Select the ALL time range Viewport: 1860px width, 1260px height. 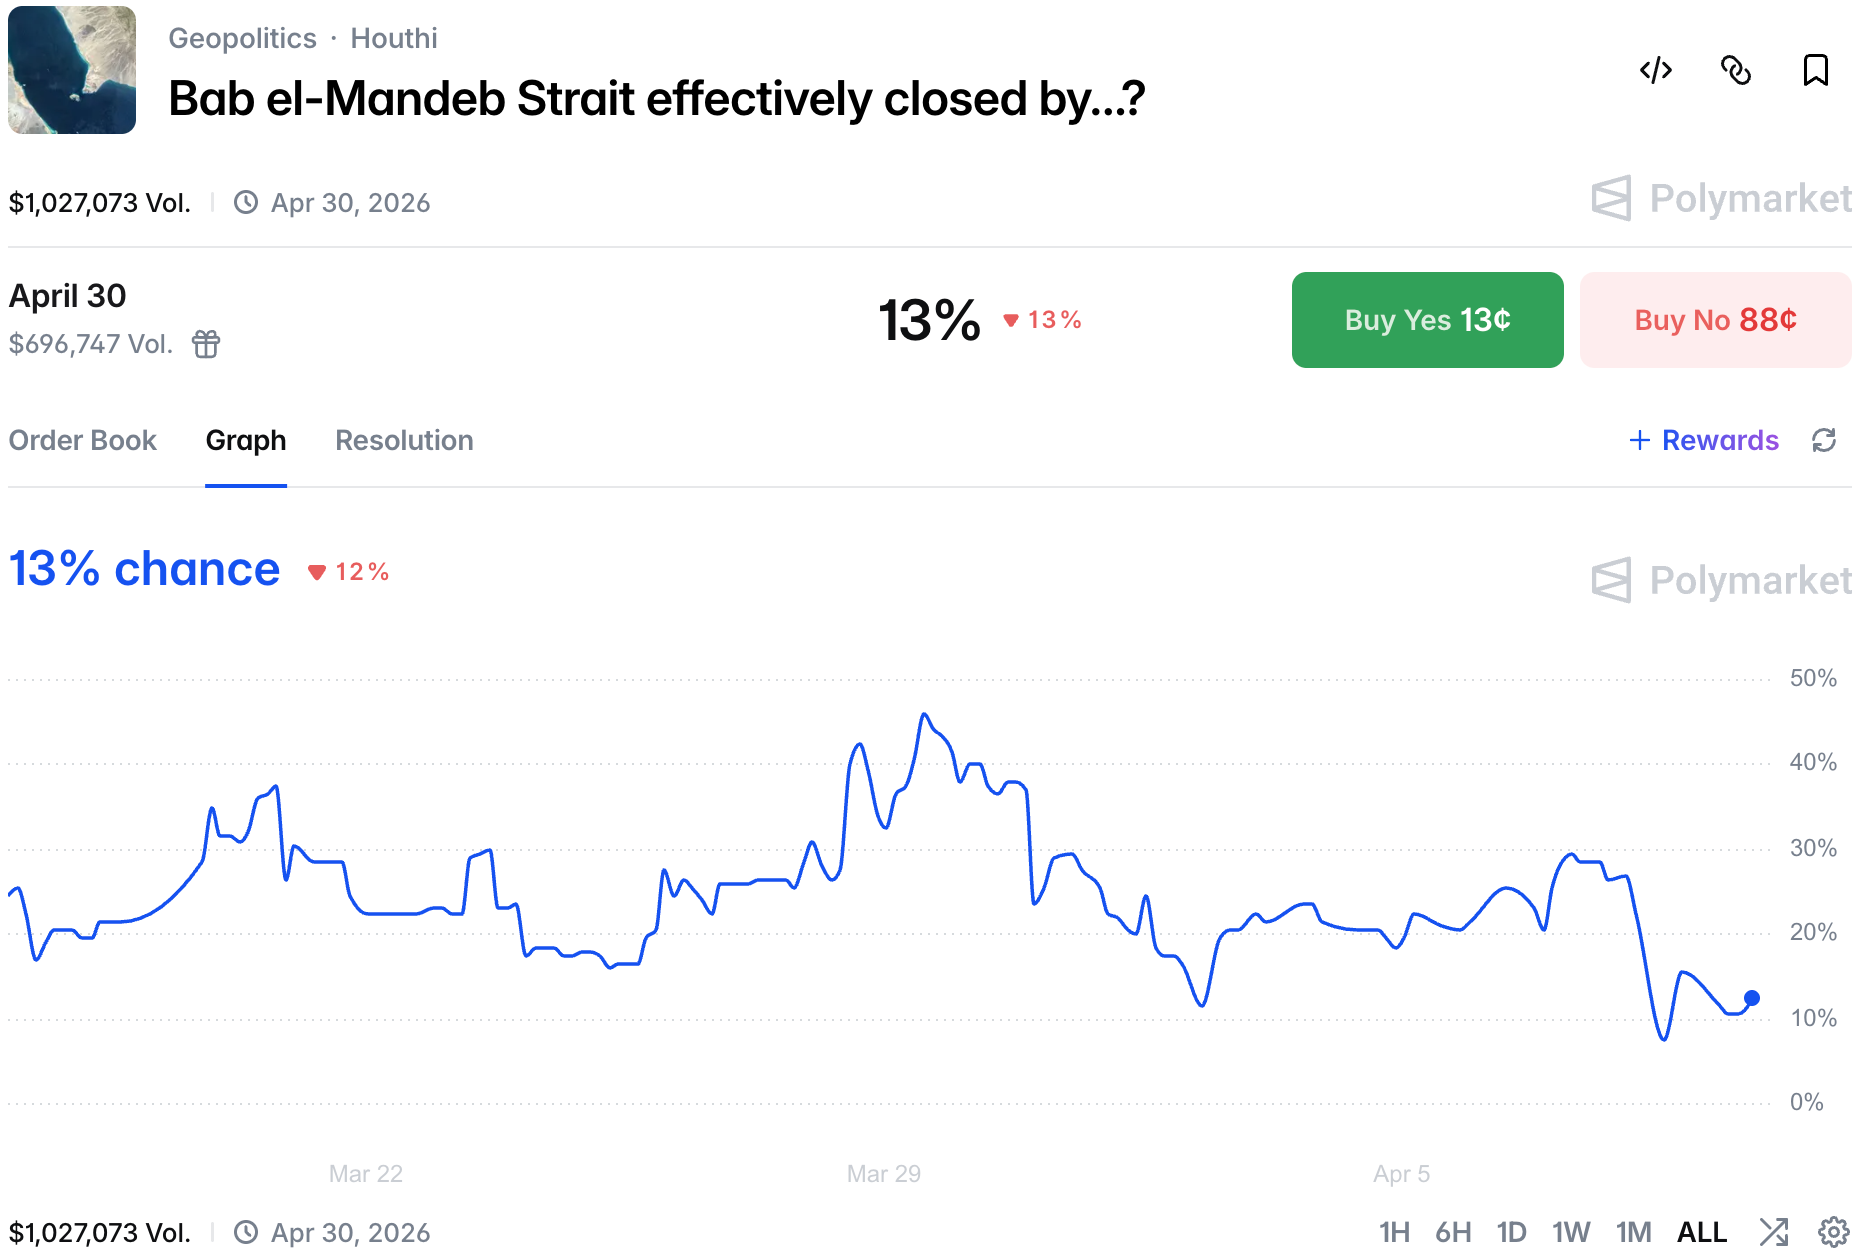pos(1702,1232)
